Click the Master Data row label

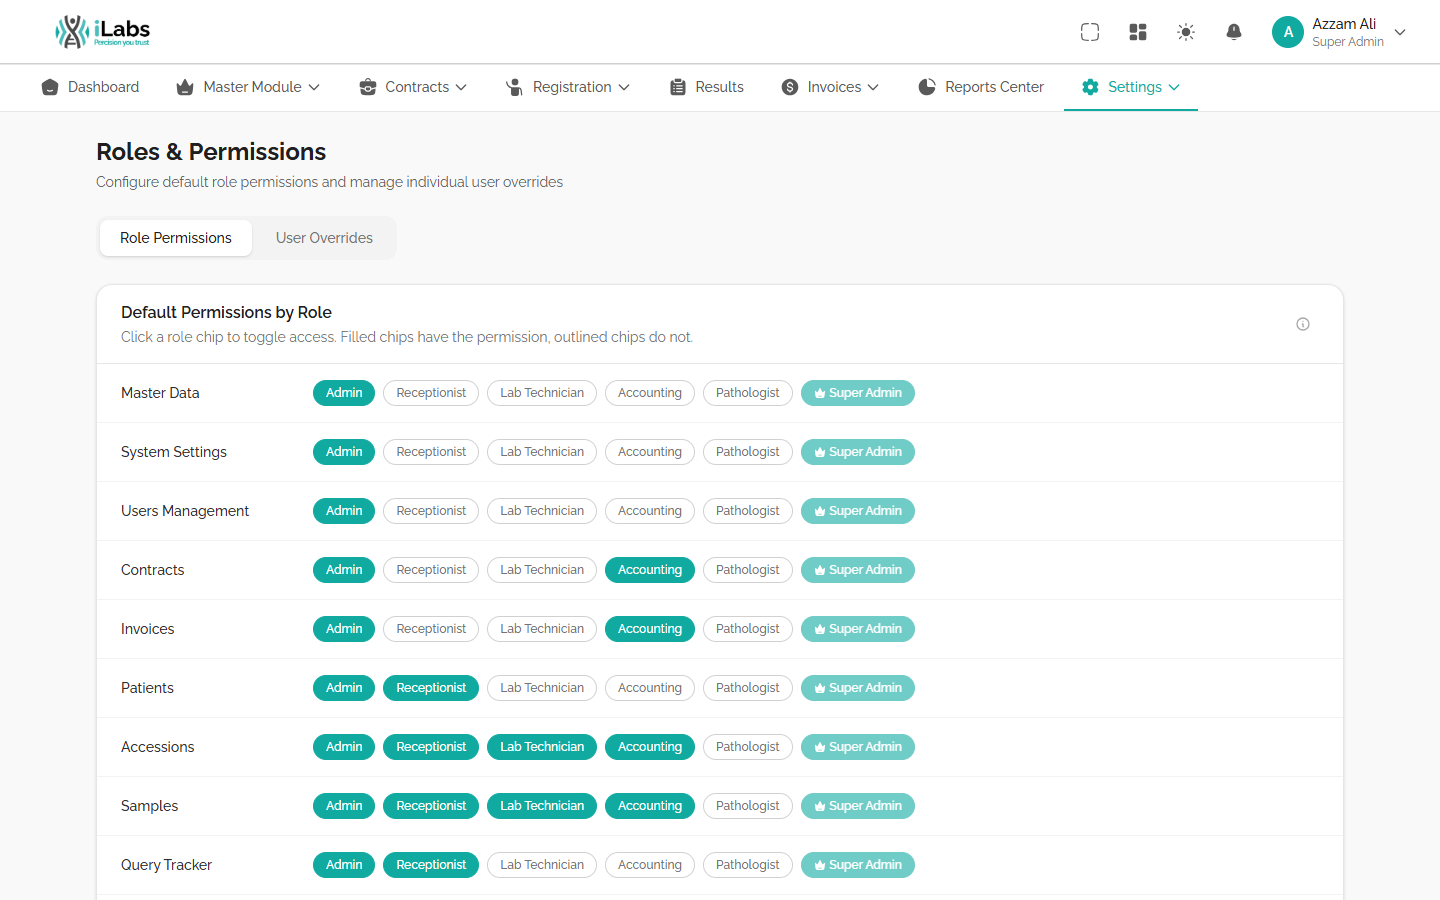[x=160, y=393]
